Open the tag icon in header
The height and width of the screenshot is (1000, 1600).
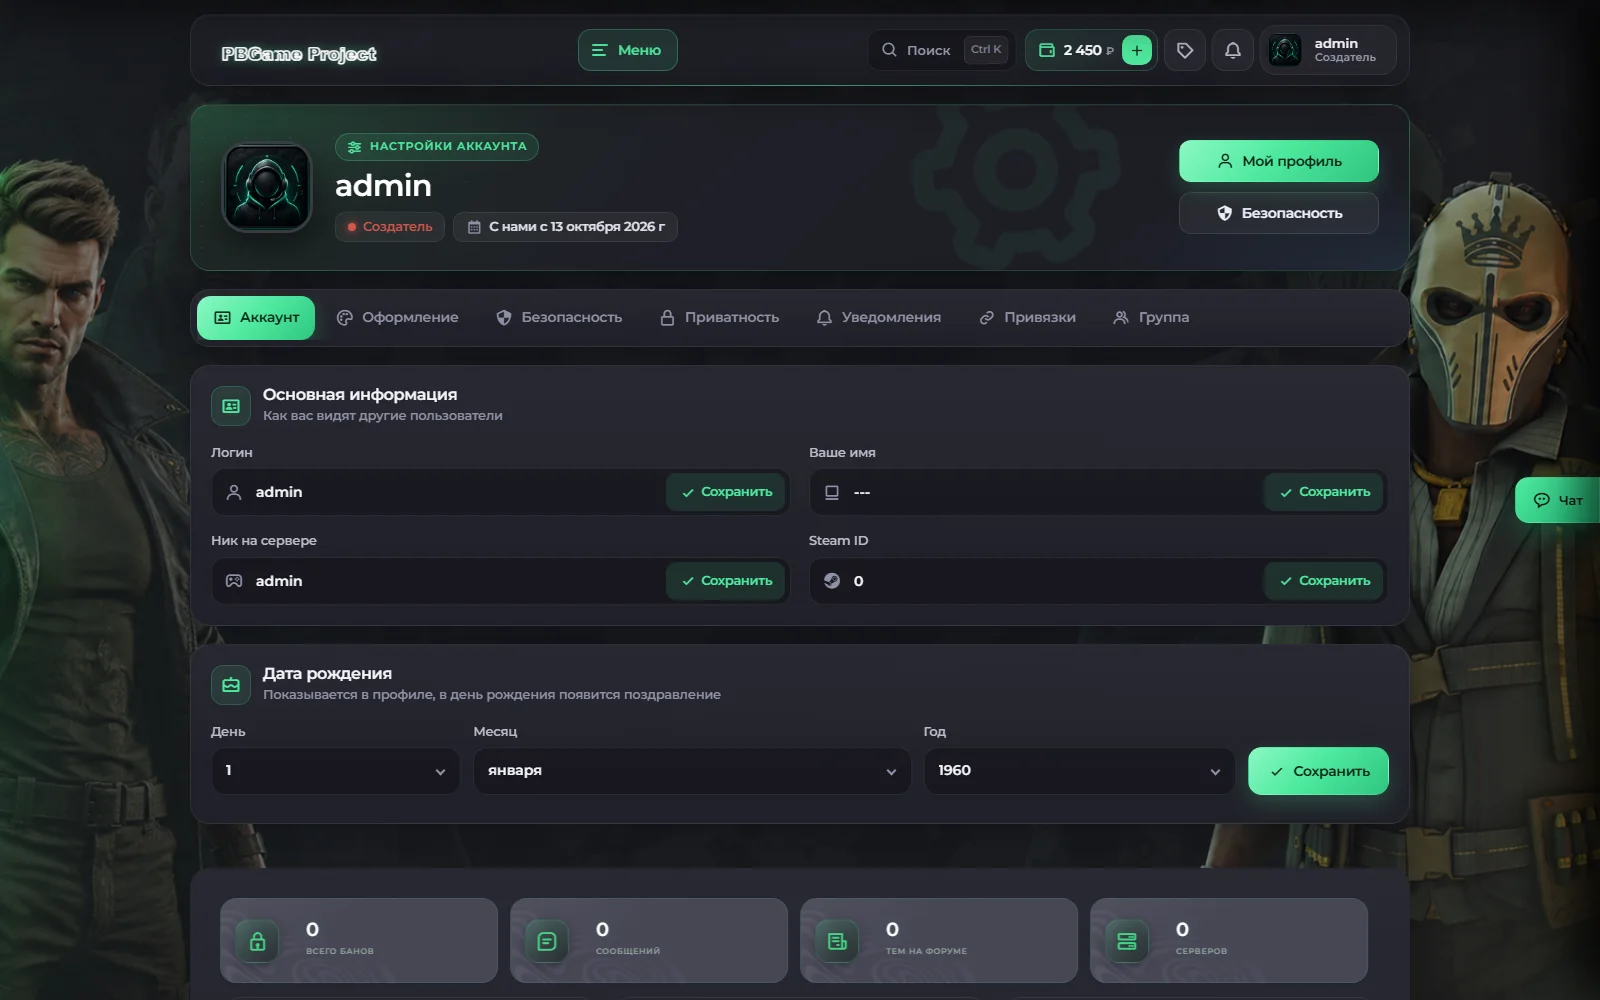(1185, 50)
